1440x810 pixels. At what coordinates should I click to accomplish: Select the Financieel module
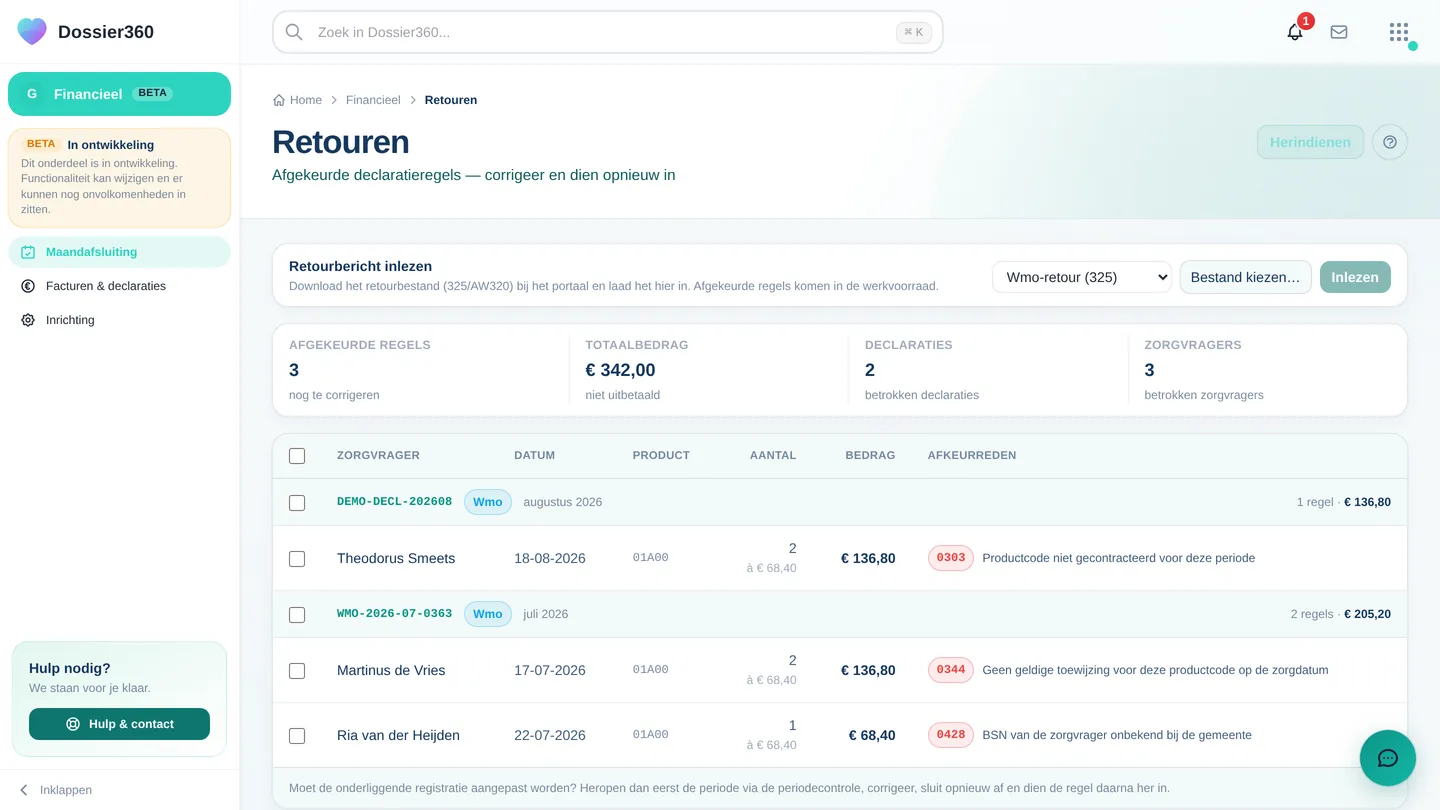119,94
